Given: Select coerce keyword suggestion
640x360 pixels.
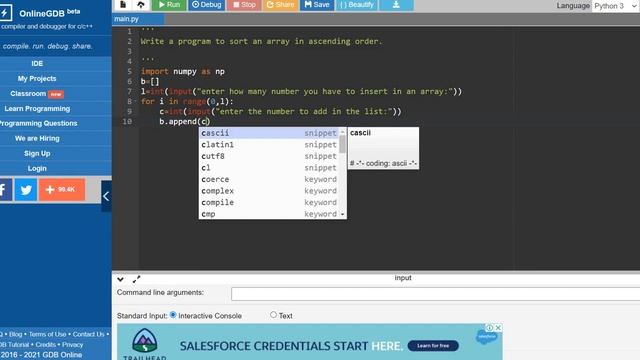Looking at the screenshot, I should coord(269,179).
